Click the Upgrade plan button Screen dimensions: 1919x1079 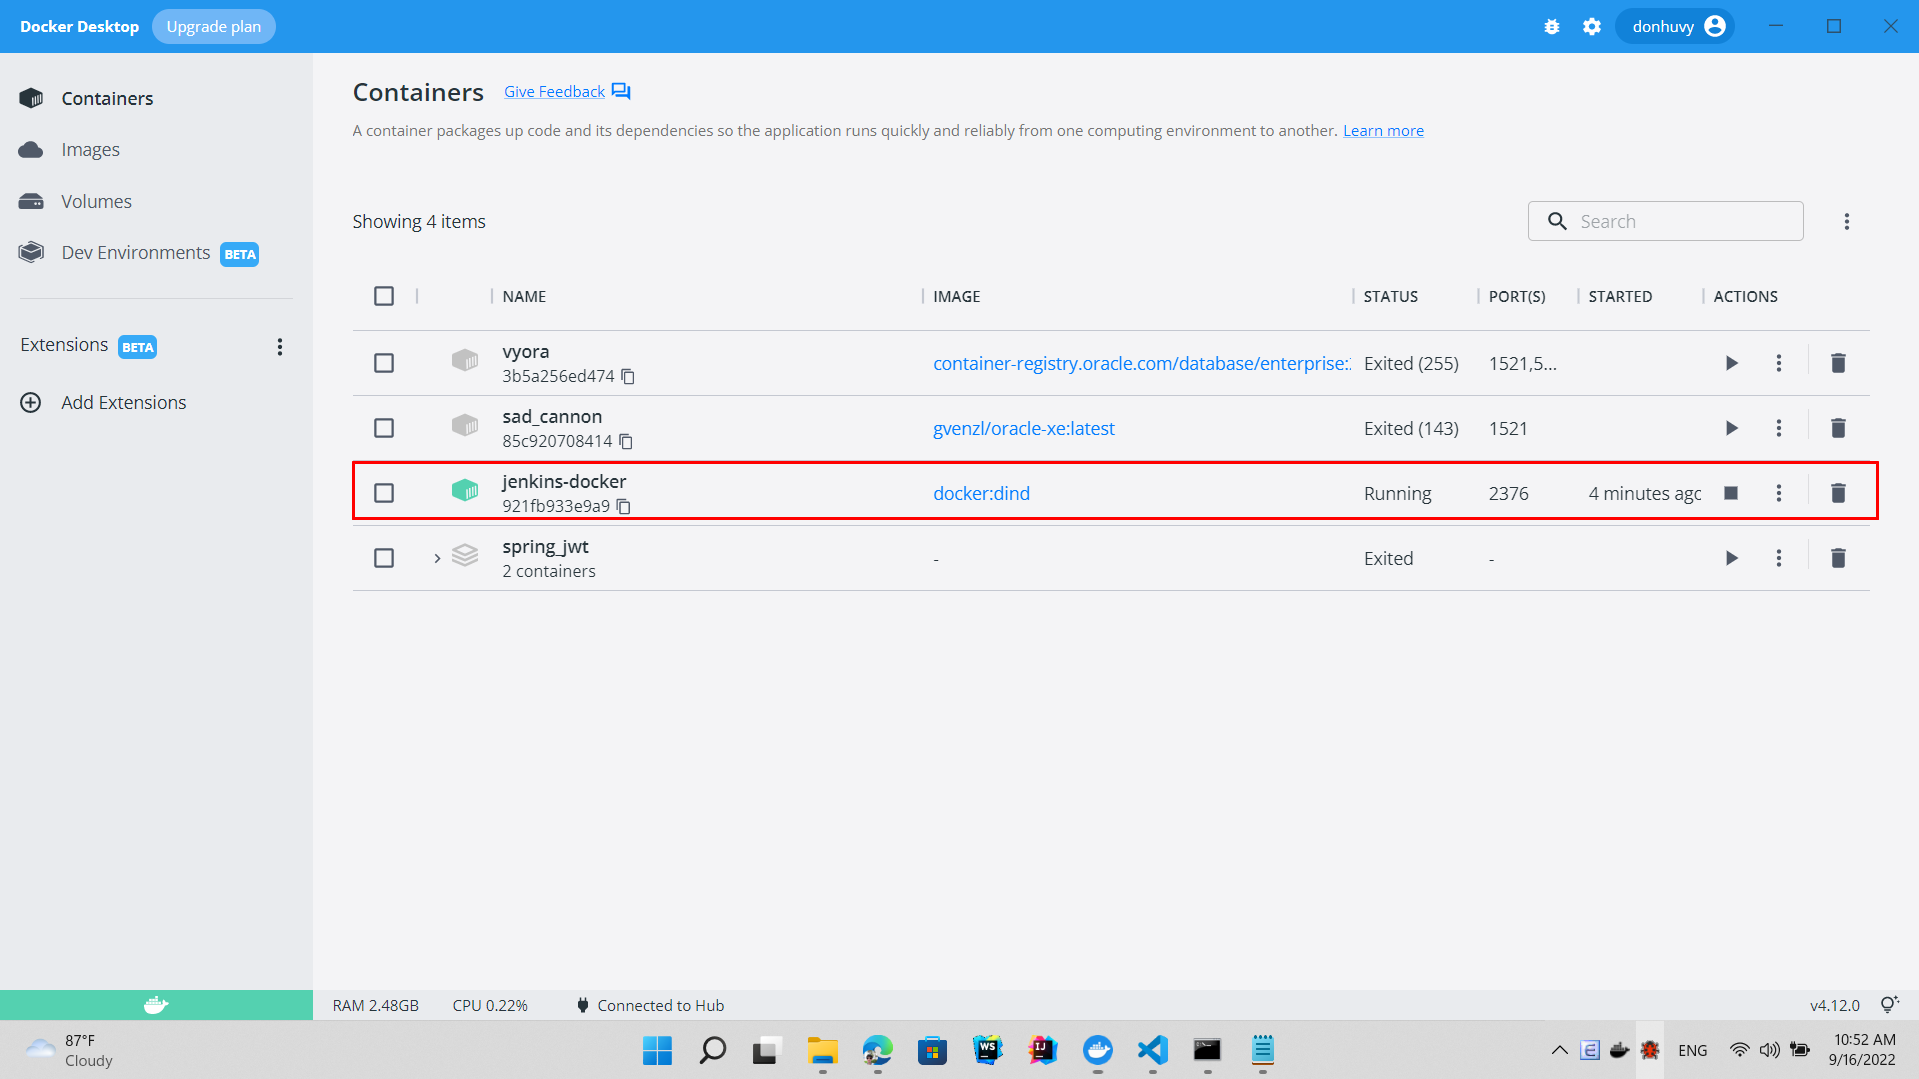pos(213,26)
